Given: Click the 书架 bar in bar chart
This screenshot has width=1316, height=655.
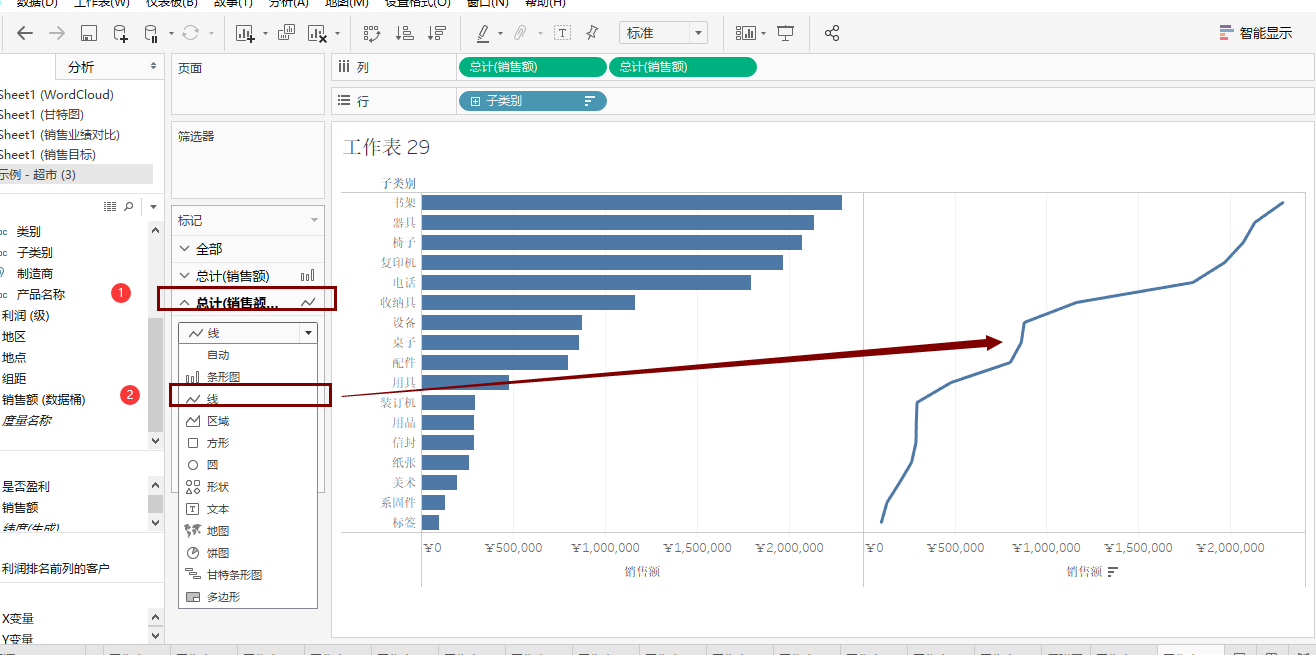Looking at the screenshot, I should 632,202.
